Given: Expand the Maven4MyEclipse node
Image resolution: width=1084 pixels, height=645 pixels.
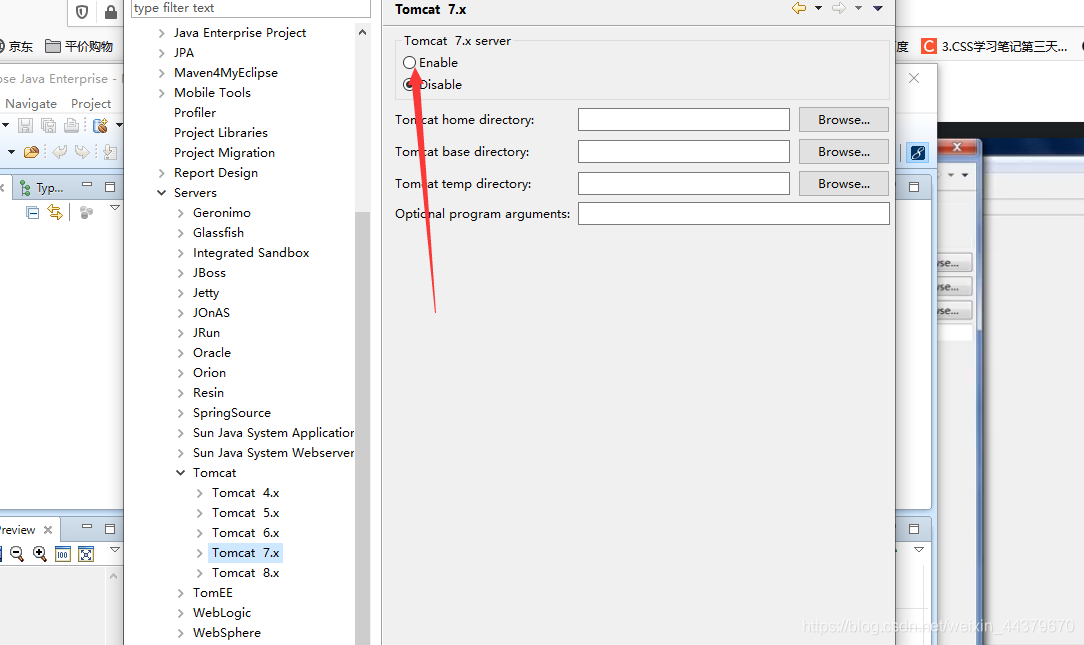Looking at the screenshot, I should 161,73.
